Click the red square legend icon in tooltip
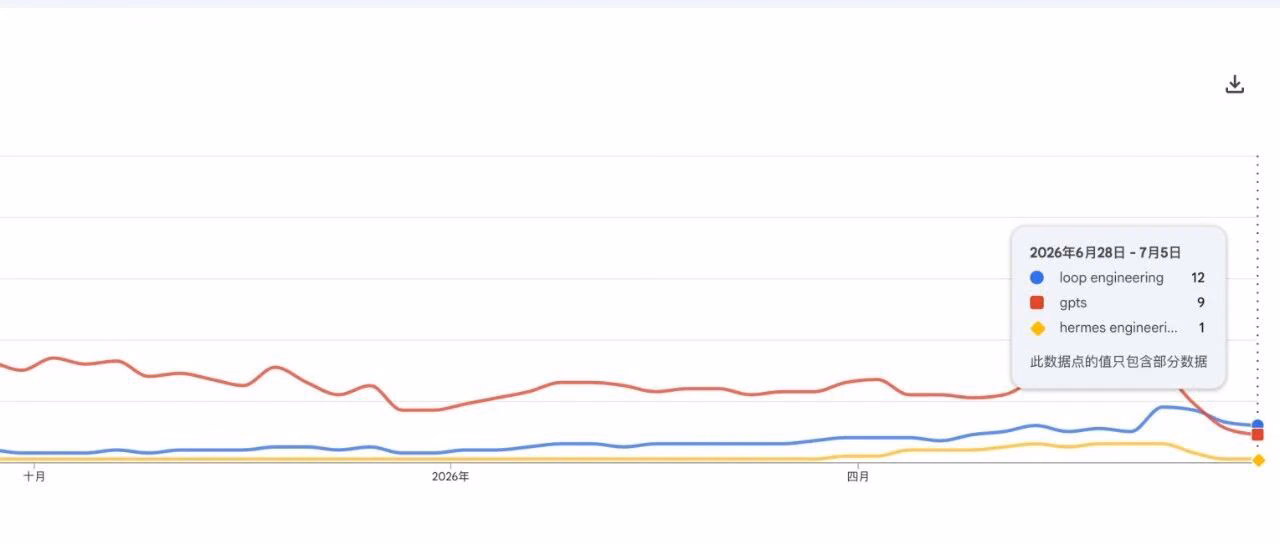Image resolution: width=1280 pixels, height=544 pixels. pos(1037,303)
